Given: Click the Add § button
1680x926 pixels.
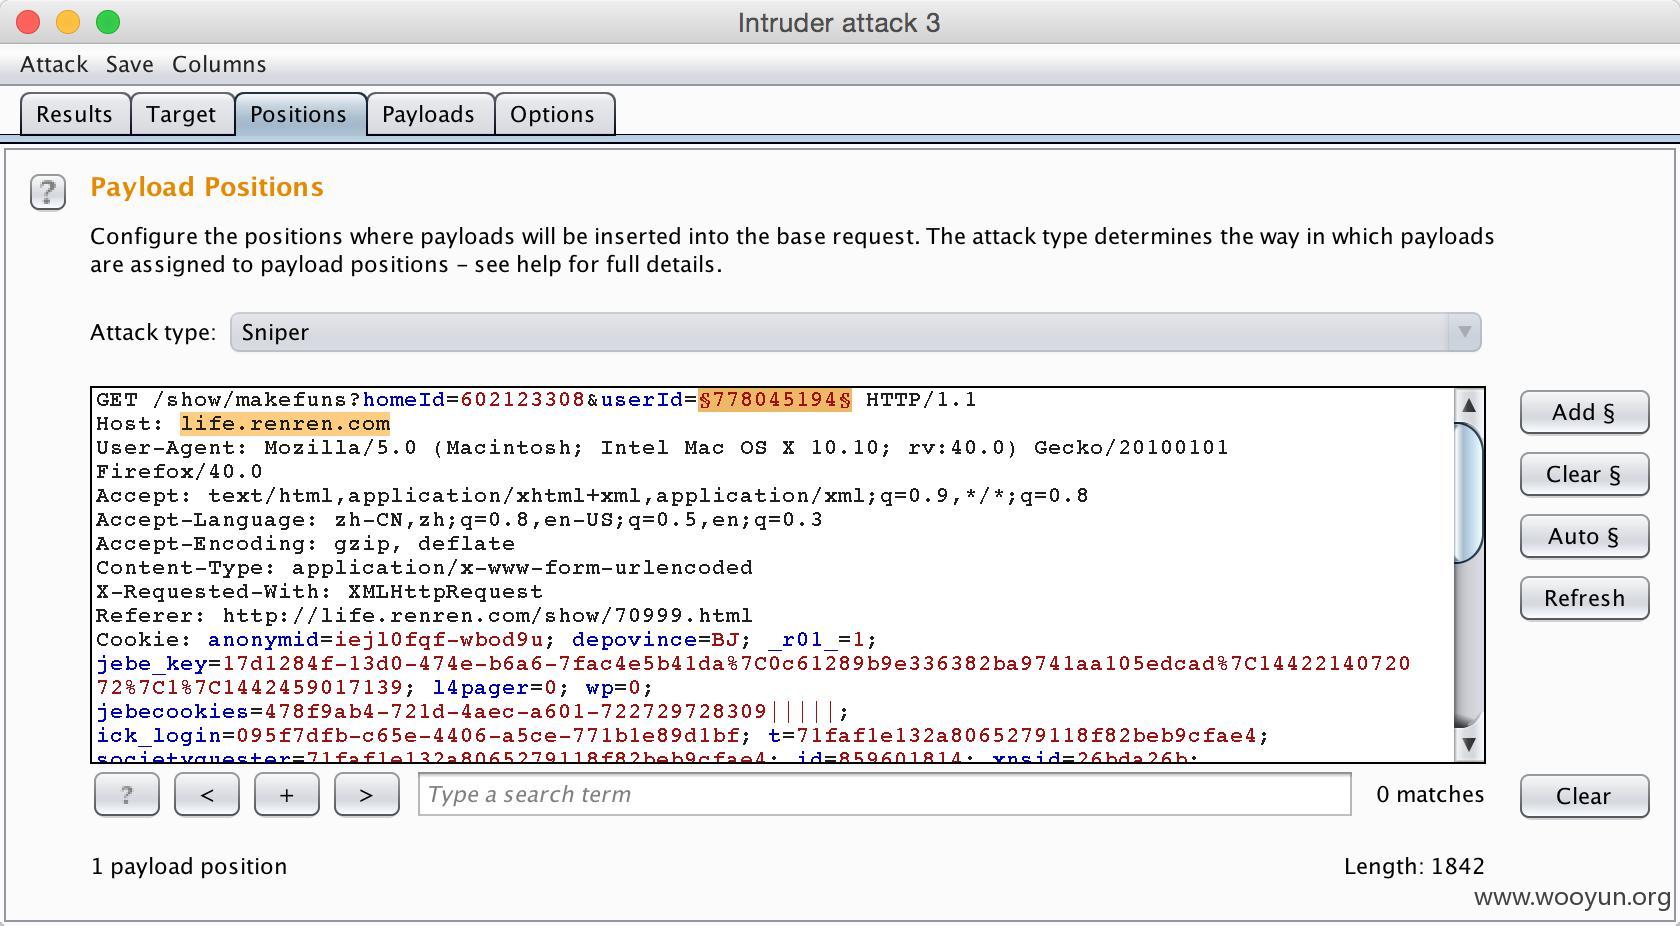Looking at the screenshot, I should tap(1584, 412).
